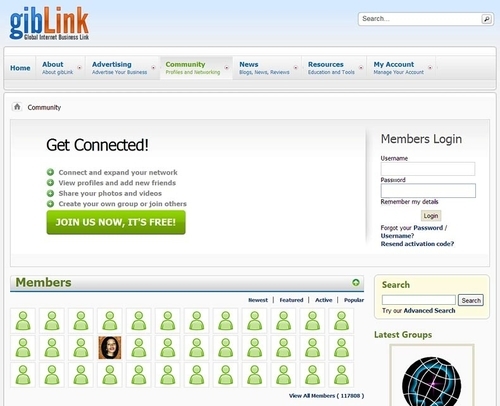Click the home icon in breadcrumb

[17, 107]
